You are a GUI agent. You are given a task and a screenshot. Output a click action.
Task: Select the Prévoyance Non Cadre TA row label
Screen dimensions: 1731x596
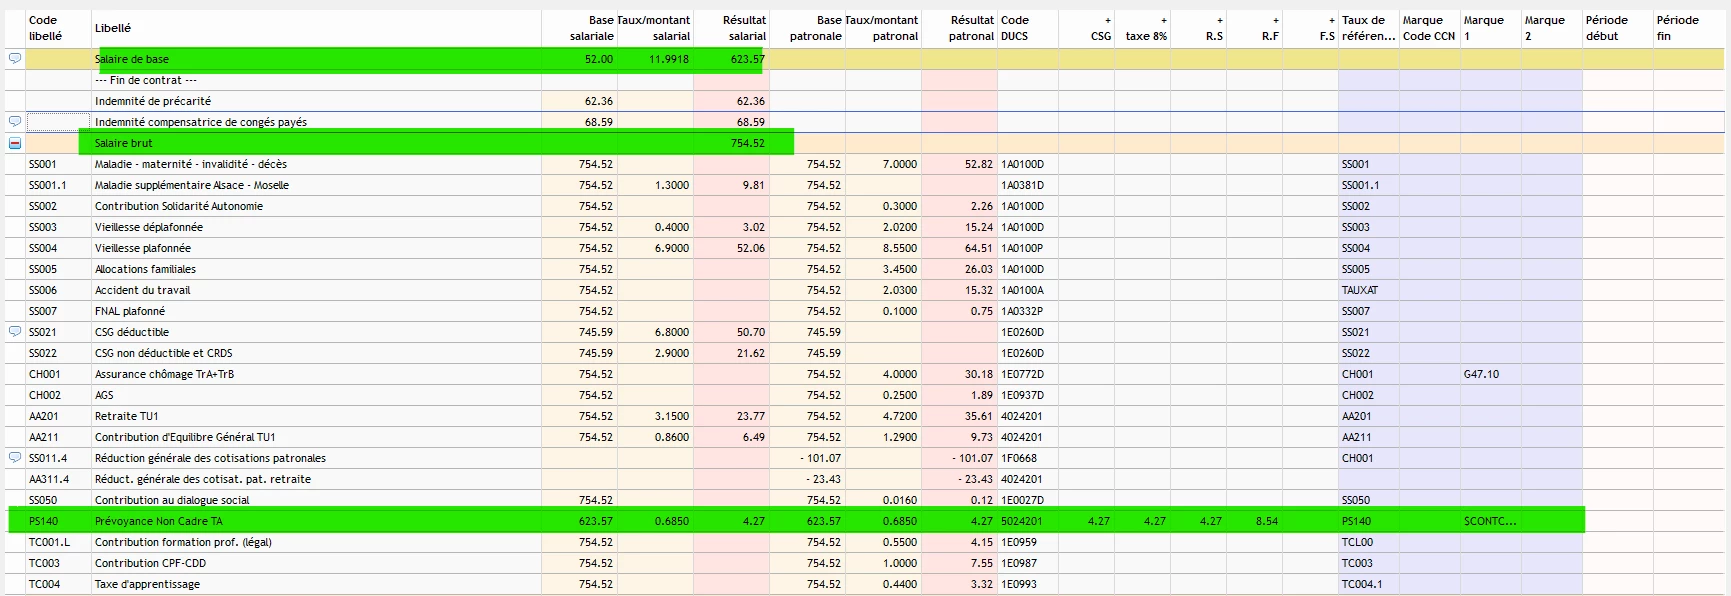click(159, 521)
